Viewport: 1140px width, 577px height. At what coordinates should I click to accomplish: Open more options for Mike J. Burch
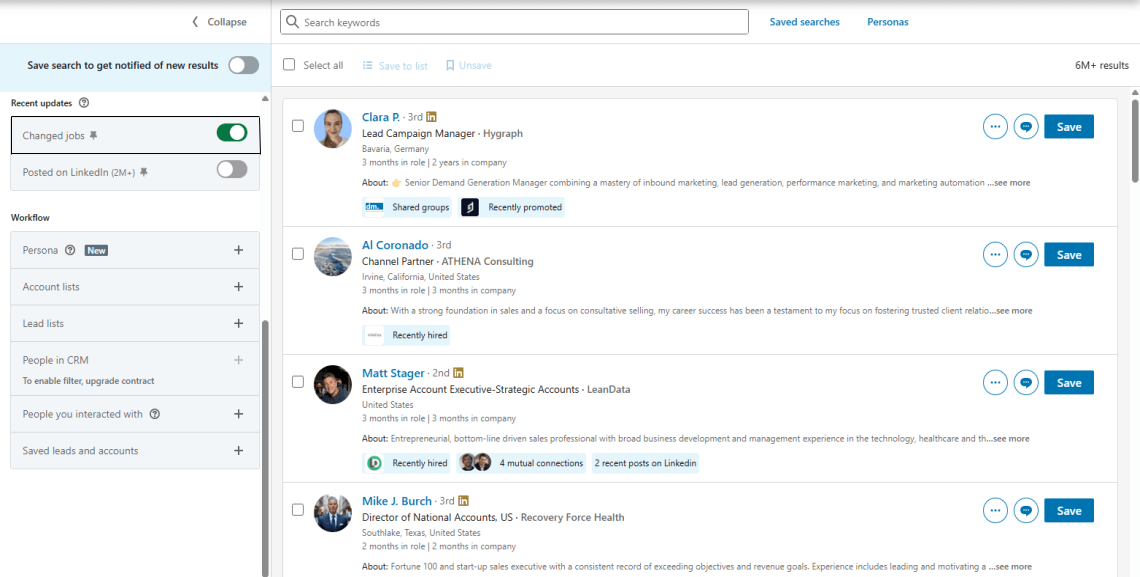point(995,510)
